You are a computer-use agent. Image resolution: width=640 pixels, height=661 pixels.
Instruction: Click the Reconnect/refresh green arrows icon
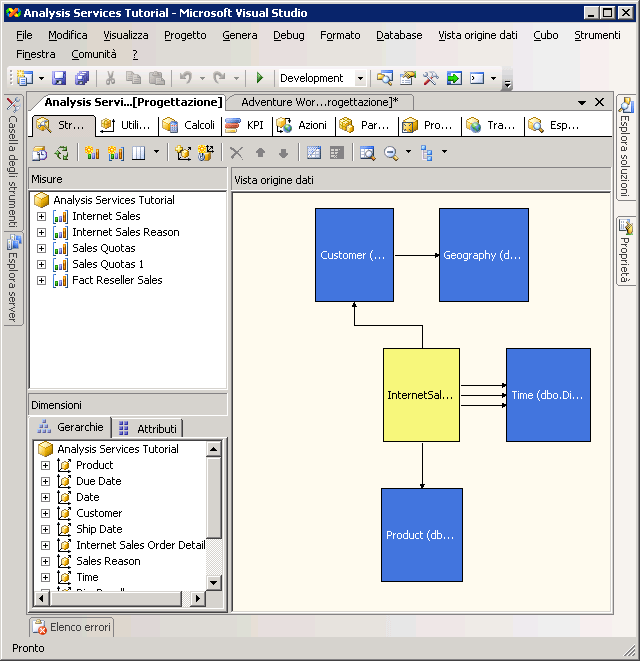pyautogui.click(x=62, y=153)
